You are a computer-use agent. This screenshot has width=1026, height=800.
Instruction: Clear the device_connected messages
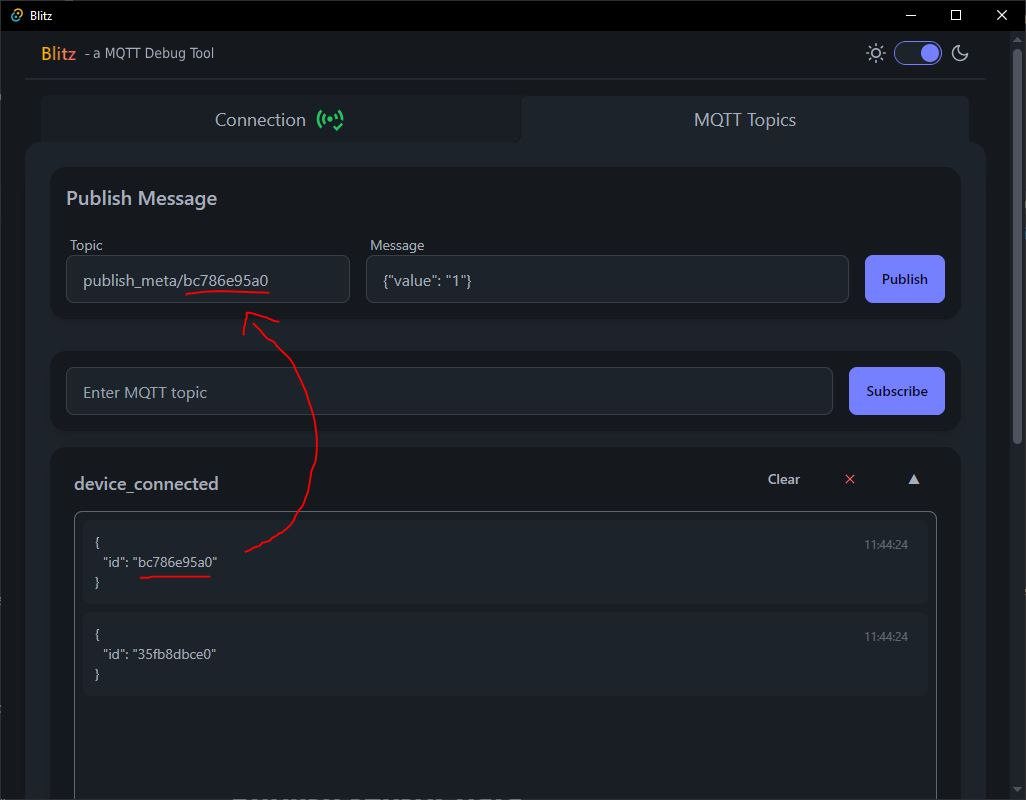783,479
